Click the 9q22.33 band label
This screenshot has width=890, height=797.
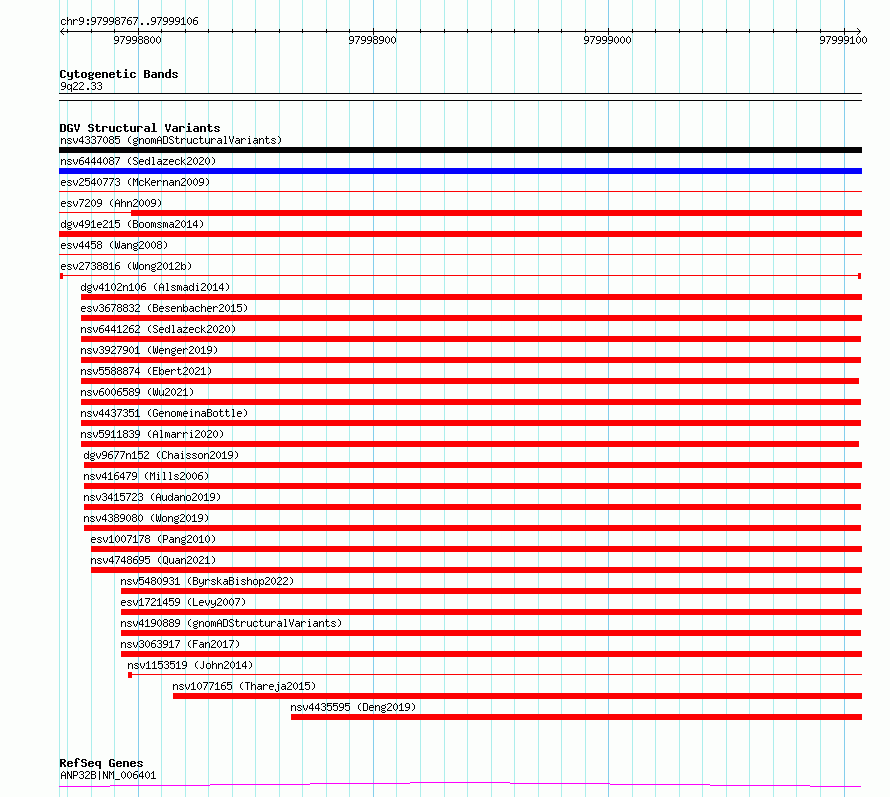[81, 86]
